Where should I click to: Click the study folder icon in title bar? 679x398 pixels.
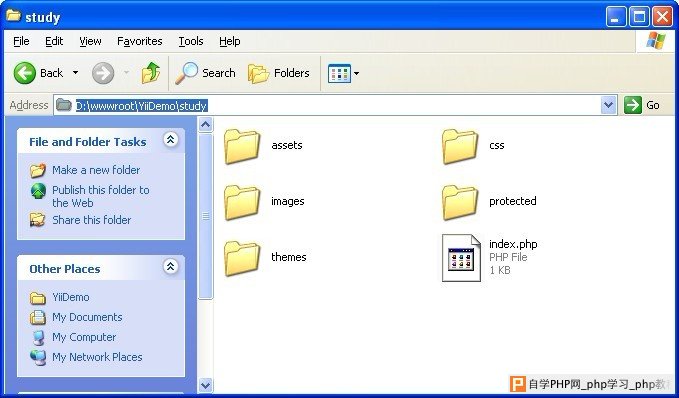tap(13, 16)
